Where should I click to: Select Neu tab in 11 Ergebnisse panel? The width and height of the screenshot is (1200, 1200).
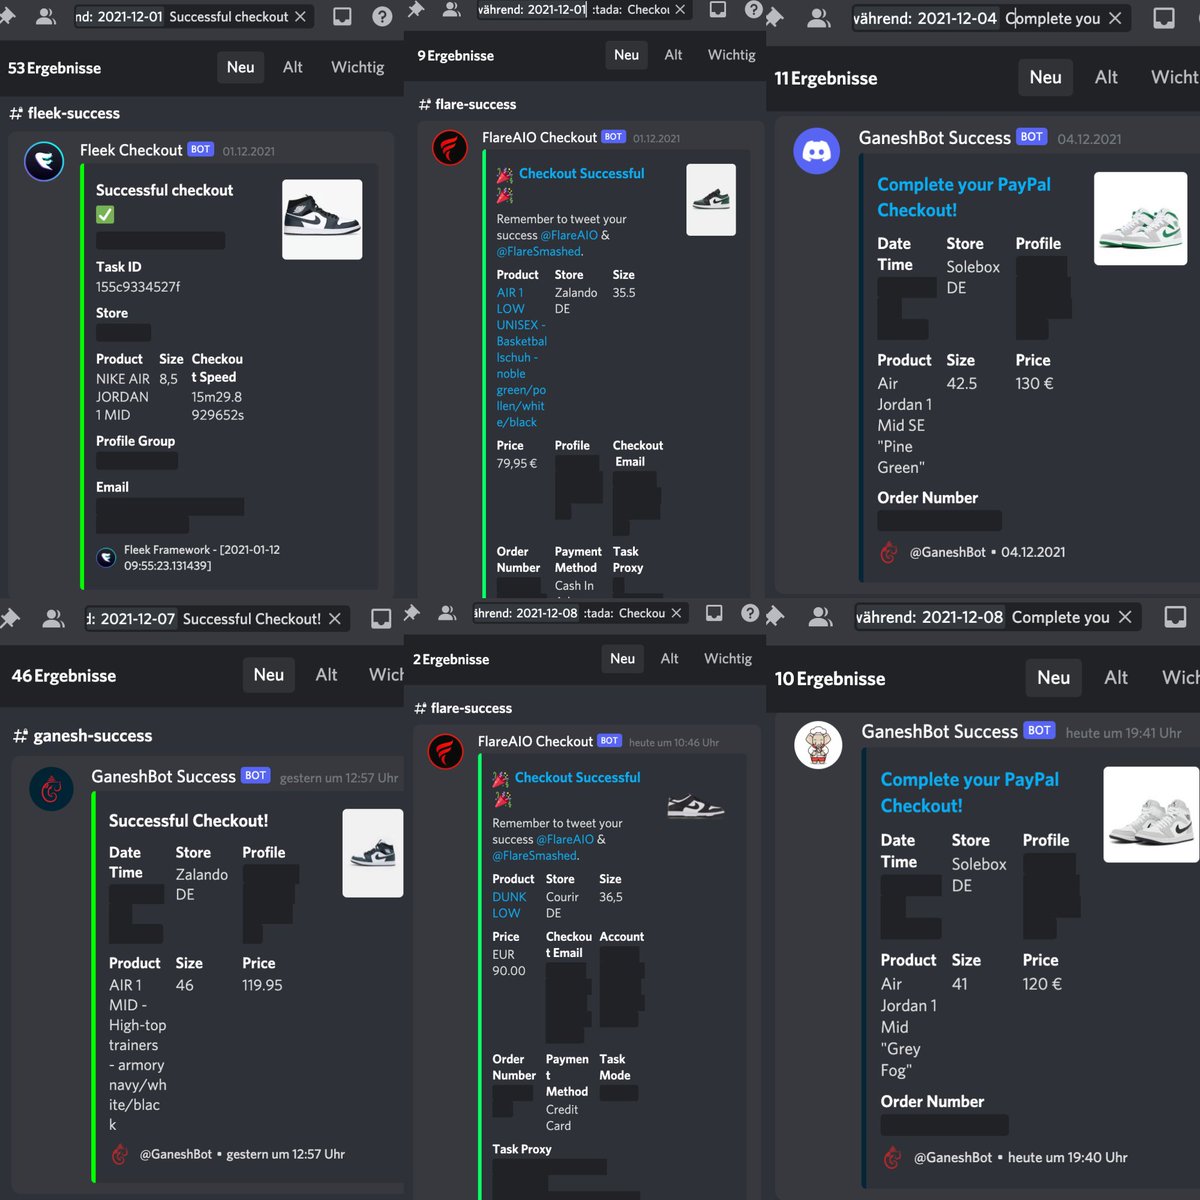point(1046,77)
